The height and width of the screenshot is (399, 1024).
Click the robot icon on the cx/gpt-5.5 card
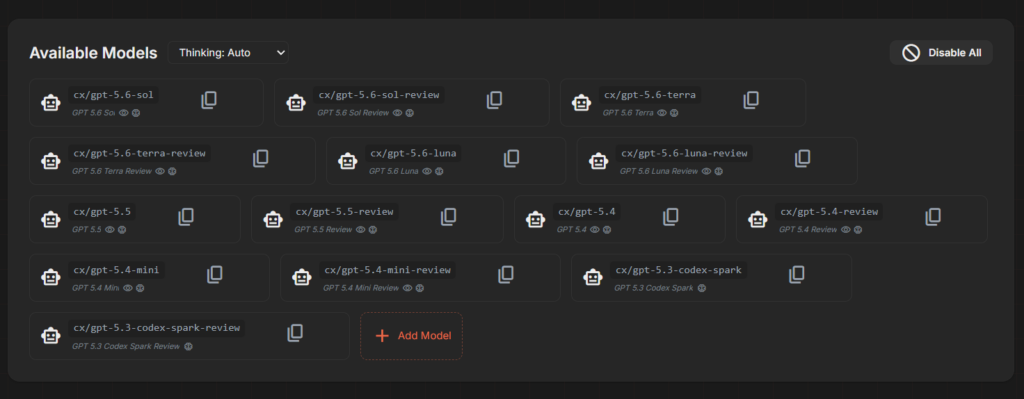[51, 219]
